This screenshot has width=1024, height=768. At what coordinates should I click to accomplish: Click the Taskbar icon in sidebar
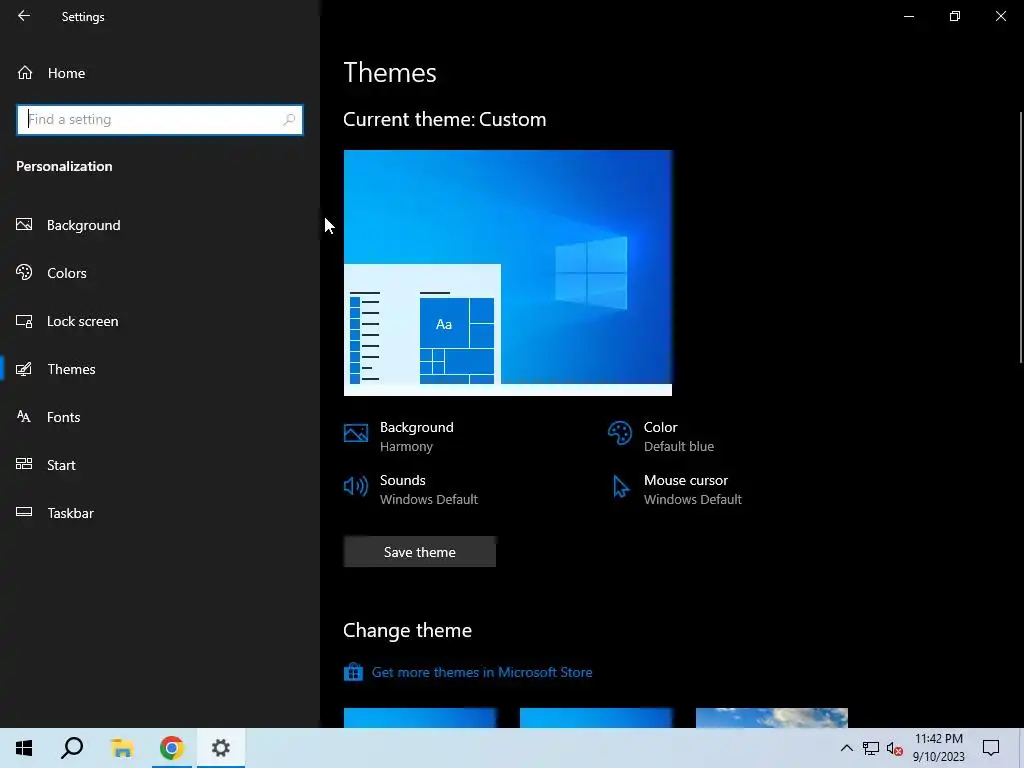click(x=24, y=512)
